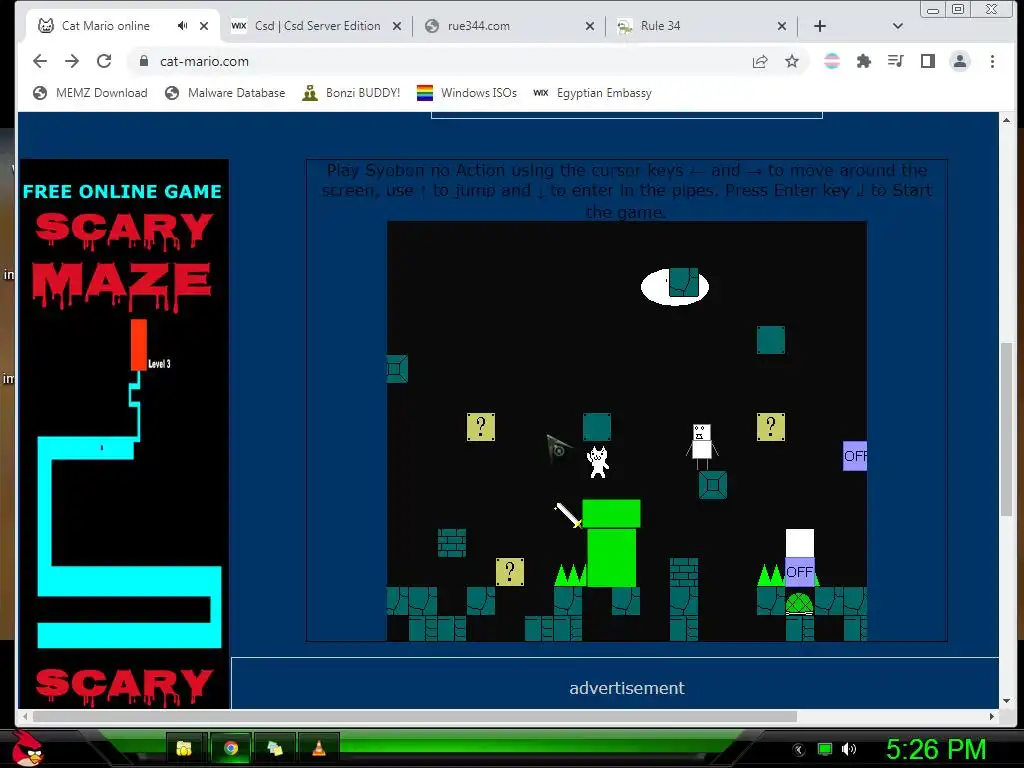Click the question block above the cat's left

pyautogui.click(x=481, y=427)
